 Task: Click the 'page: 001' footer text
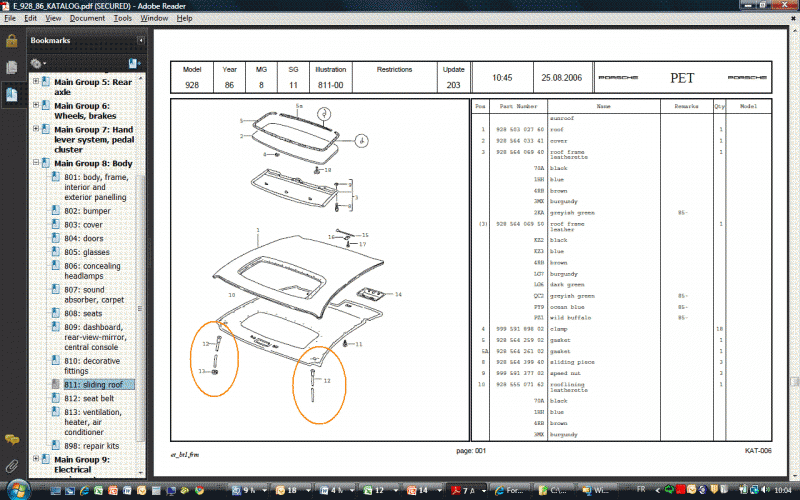point(471,451)
